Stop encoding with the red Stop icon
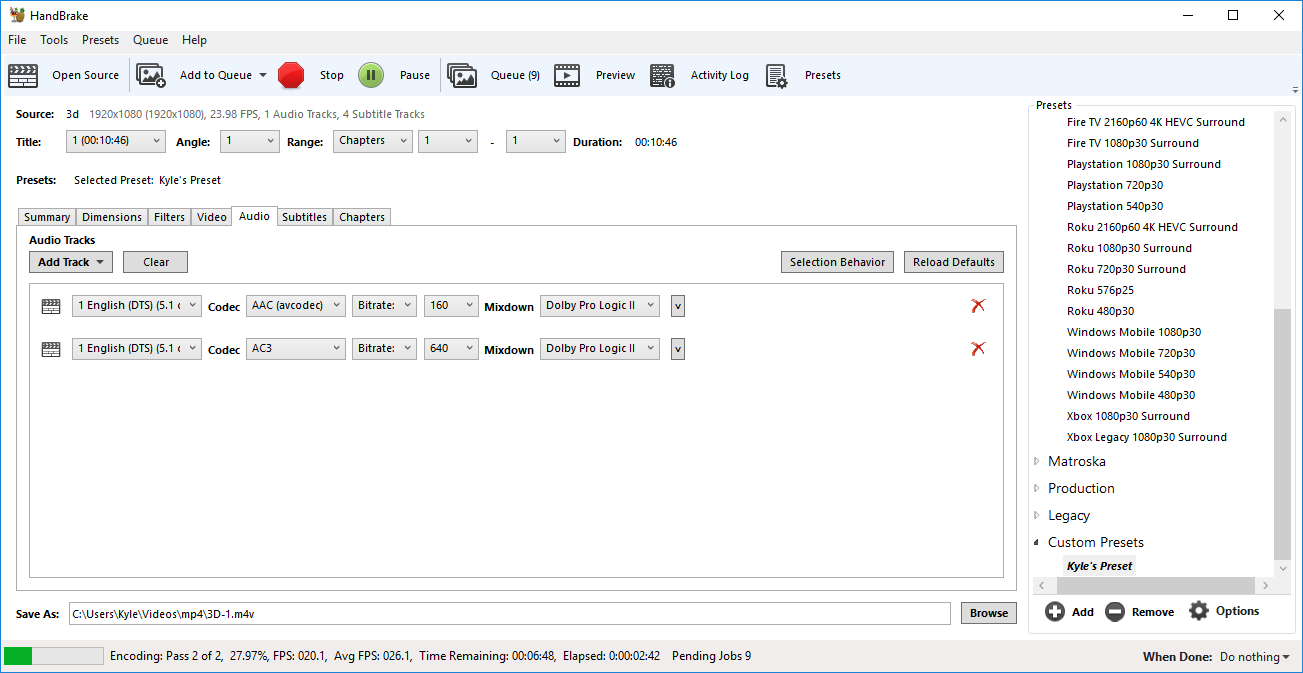 click(x=291, y=75)
